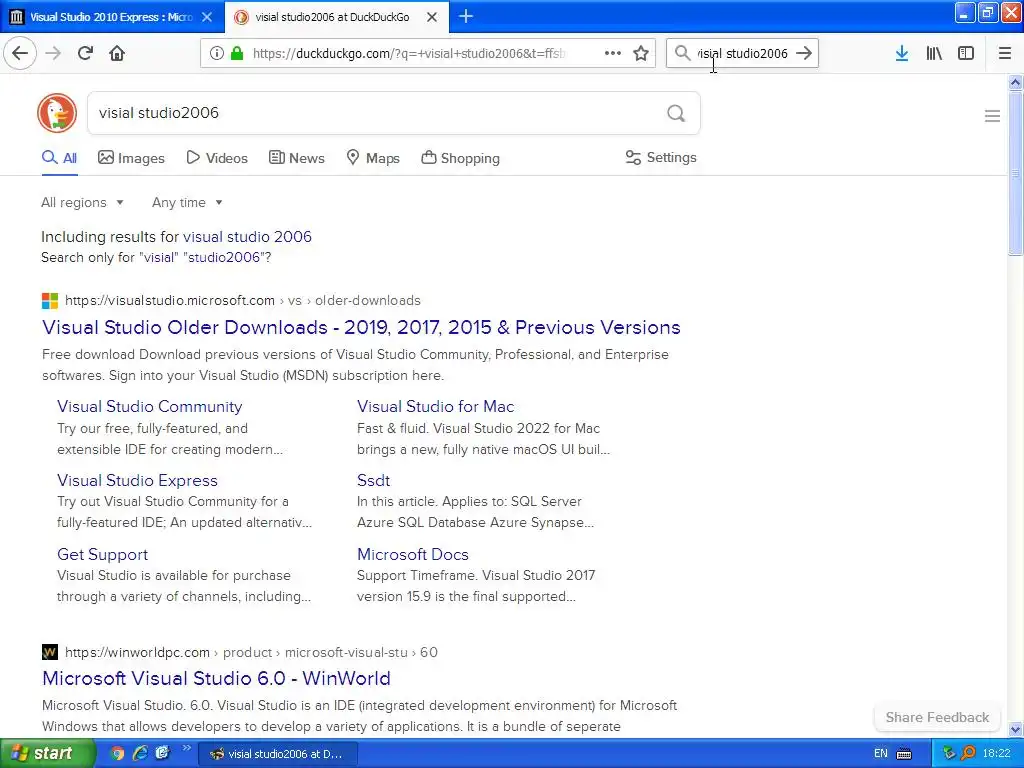Click the DuckDuckGo search magnifier button
Viewport: 1024px width, 768px height.
676,114
